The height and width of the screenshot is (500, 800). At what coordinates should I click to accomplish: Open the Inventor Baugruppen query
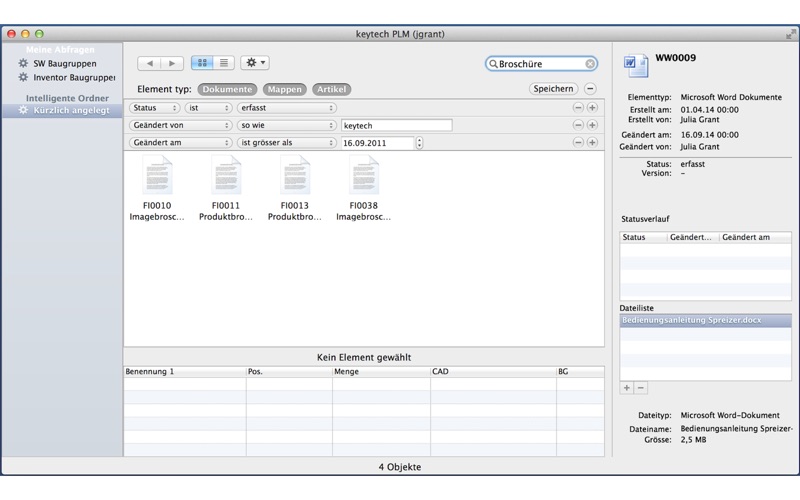click(74, 78)
